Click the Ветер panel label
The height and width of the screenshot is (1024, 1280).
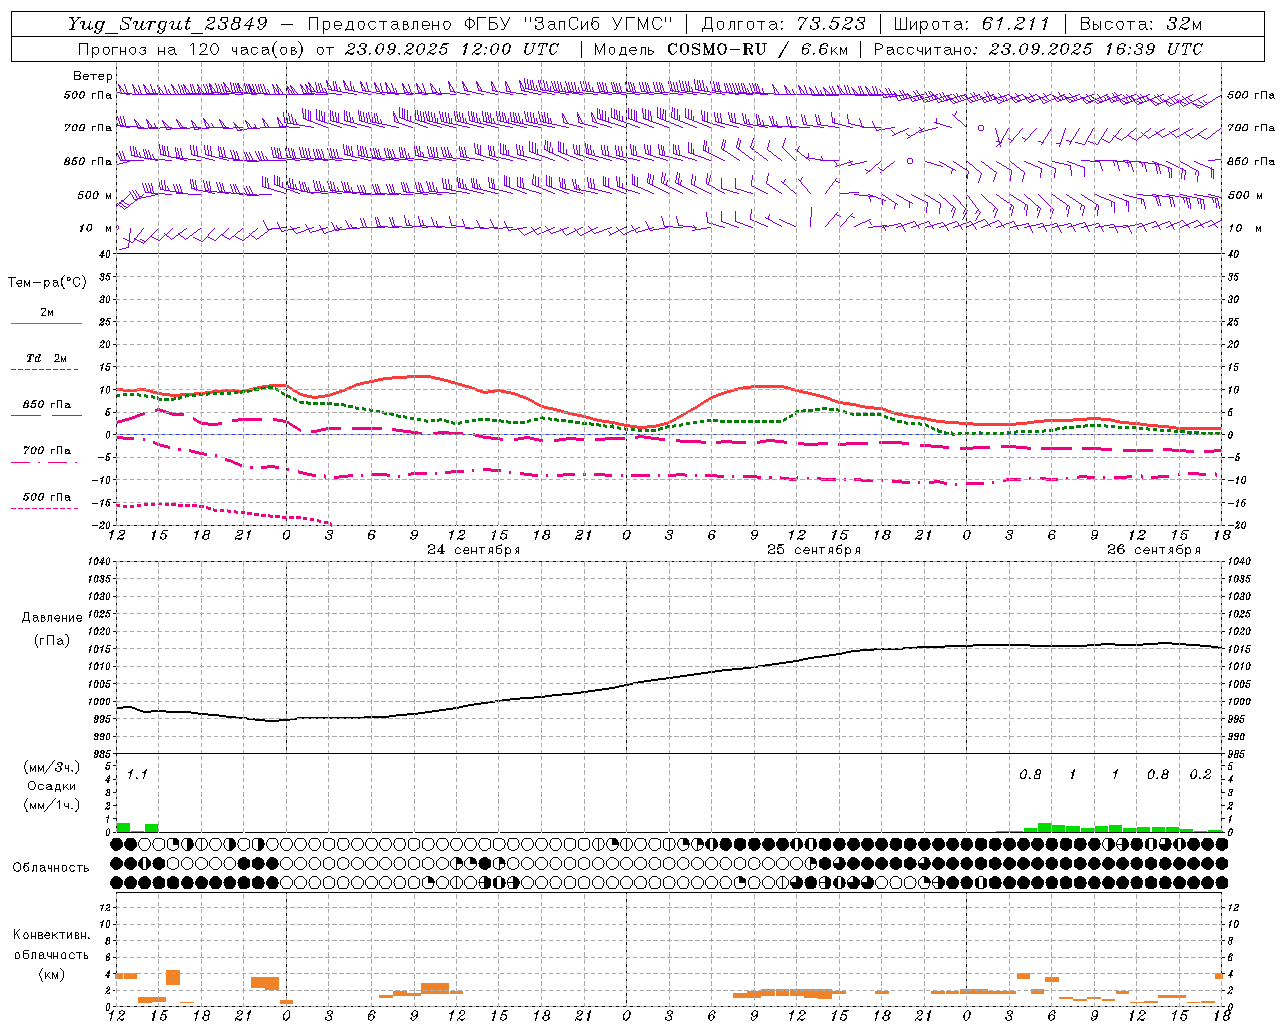point(93,76)
